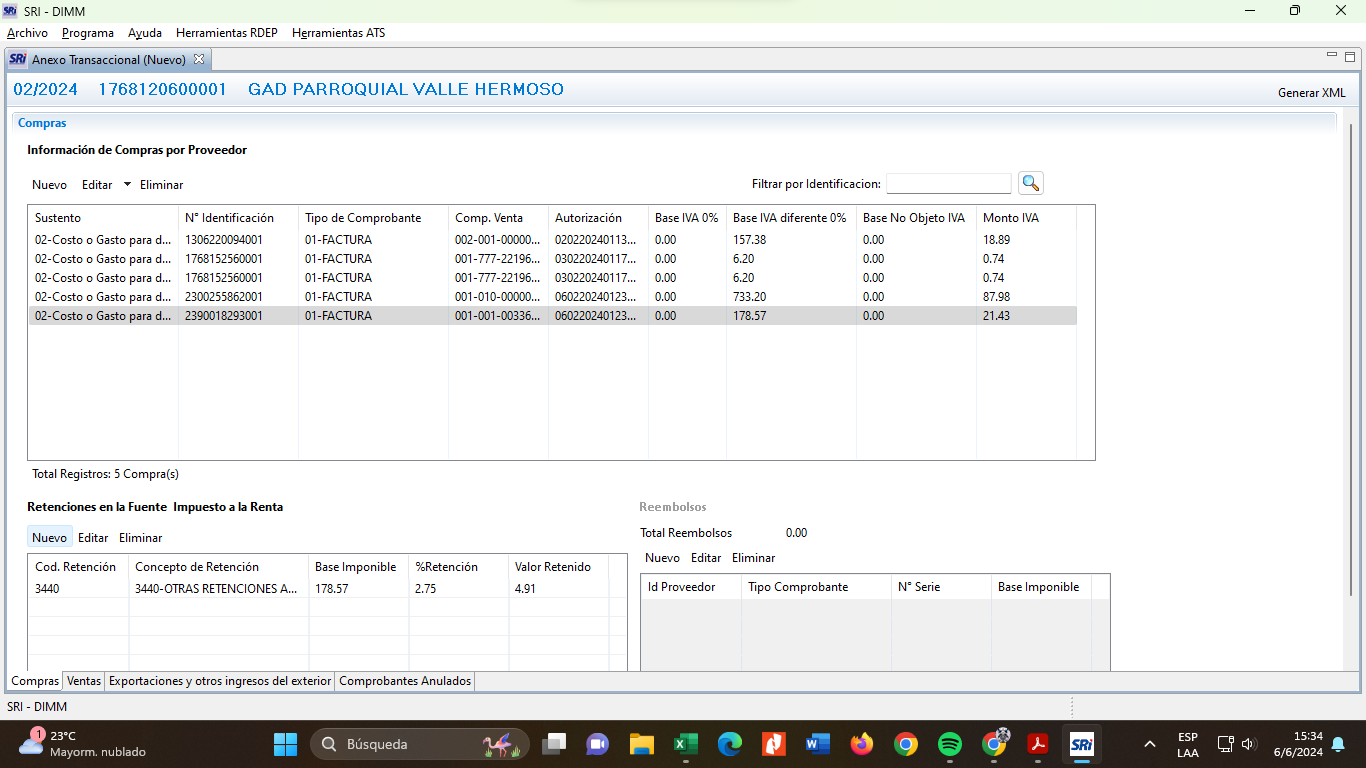Open the File Explorer taskbar icon

click(x=642, y=744)
